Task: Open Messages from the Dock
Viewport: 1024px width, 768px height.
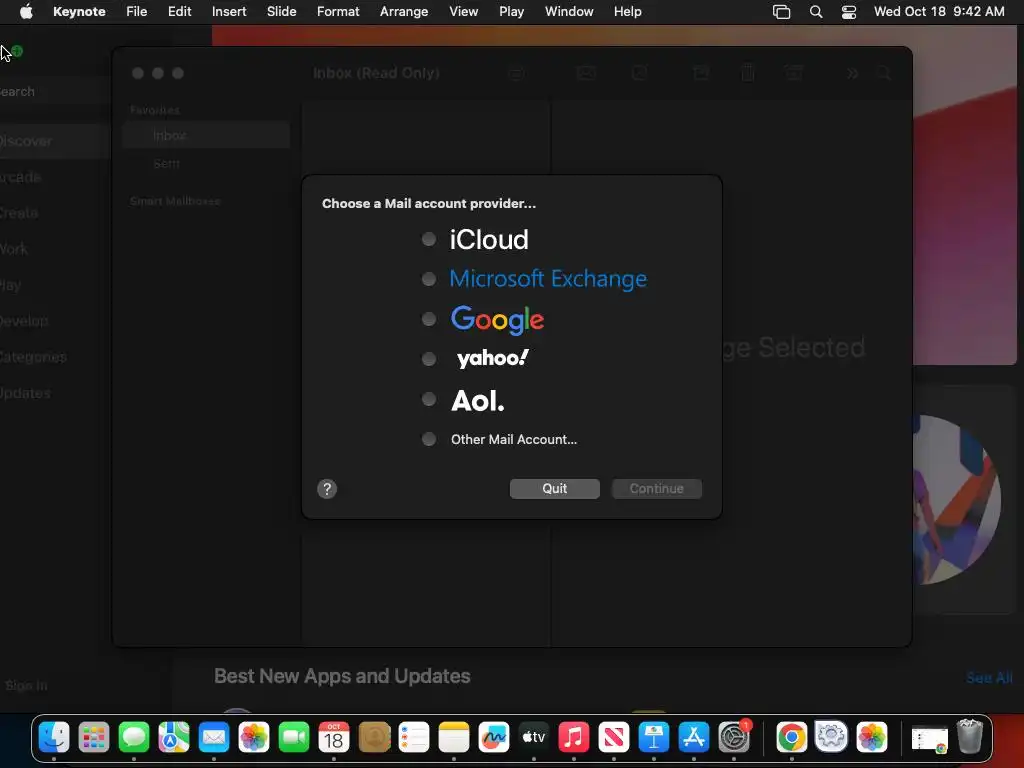Action: tap(134, 738)
